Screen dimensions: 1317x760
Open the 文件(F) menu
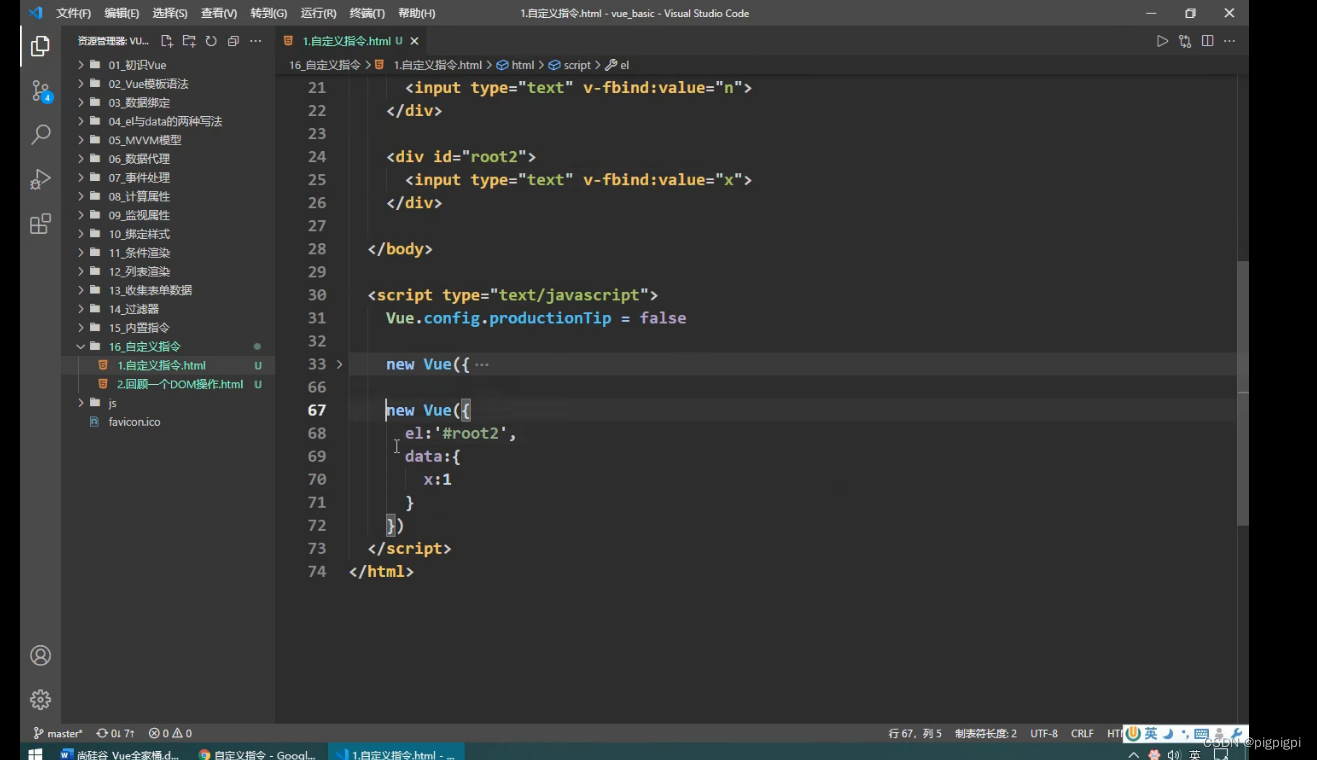click(74, 13)
